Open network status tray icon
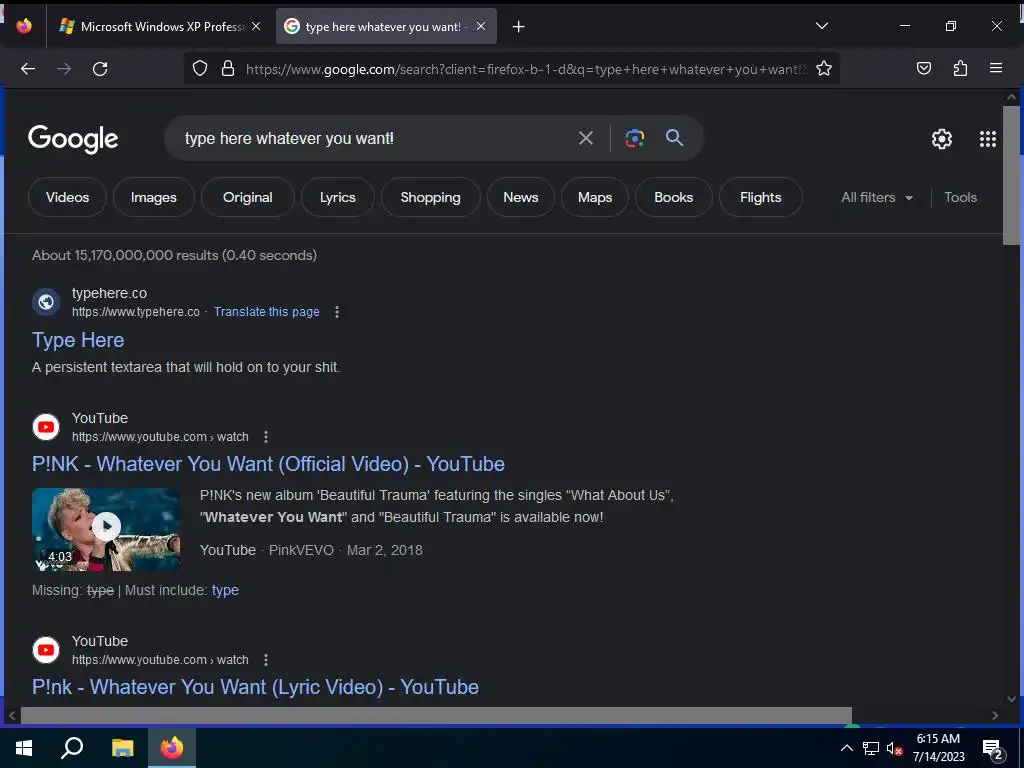Screen dimensions: 1024x768 point(871,748)
